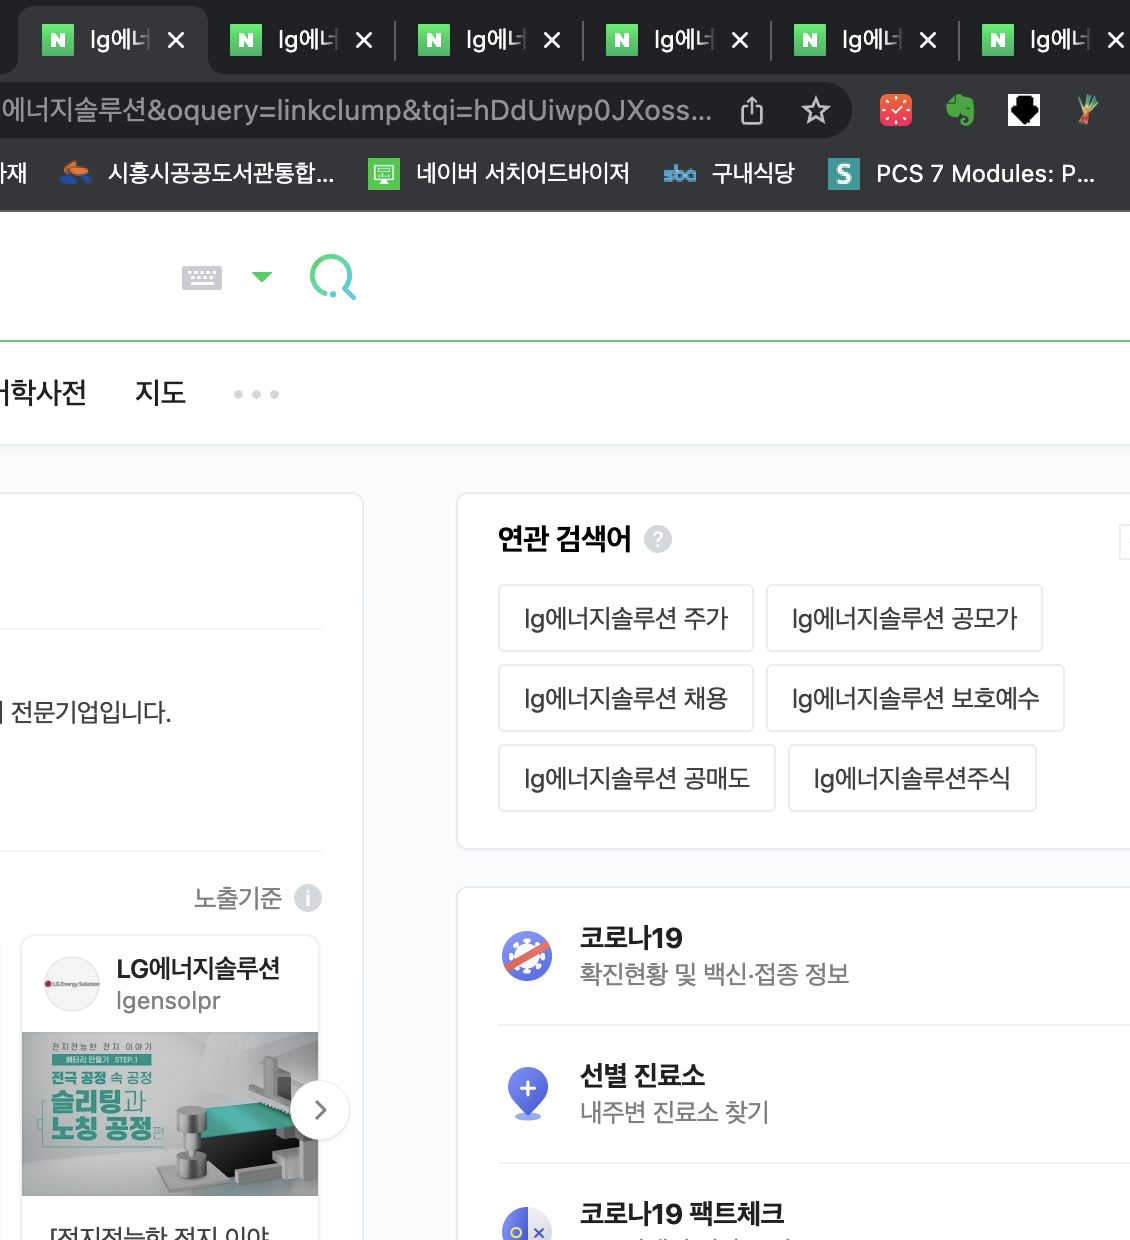This screenshot has height=1240, width=1130.
Task: Close the first lg에너 browser tab
Action: 176,40
